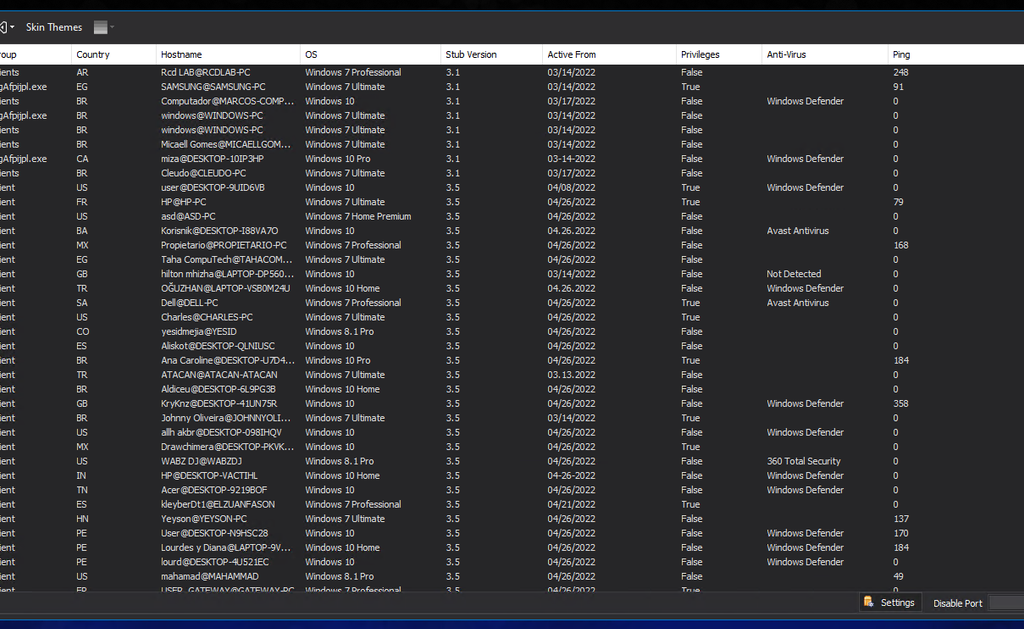Click the Disable Port button
This screenshot has height=629, width=1024.
coord(957,603)
